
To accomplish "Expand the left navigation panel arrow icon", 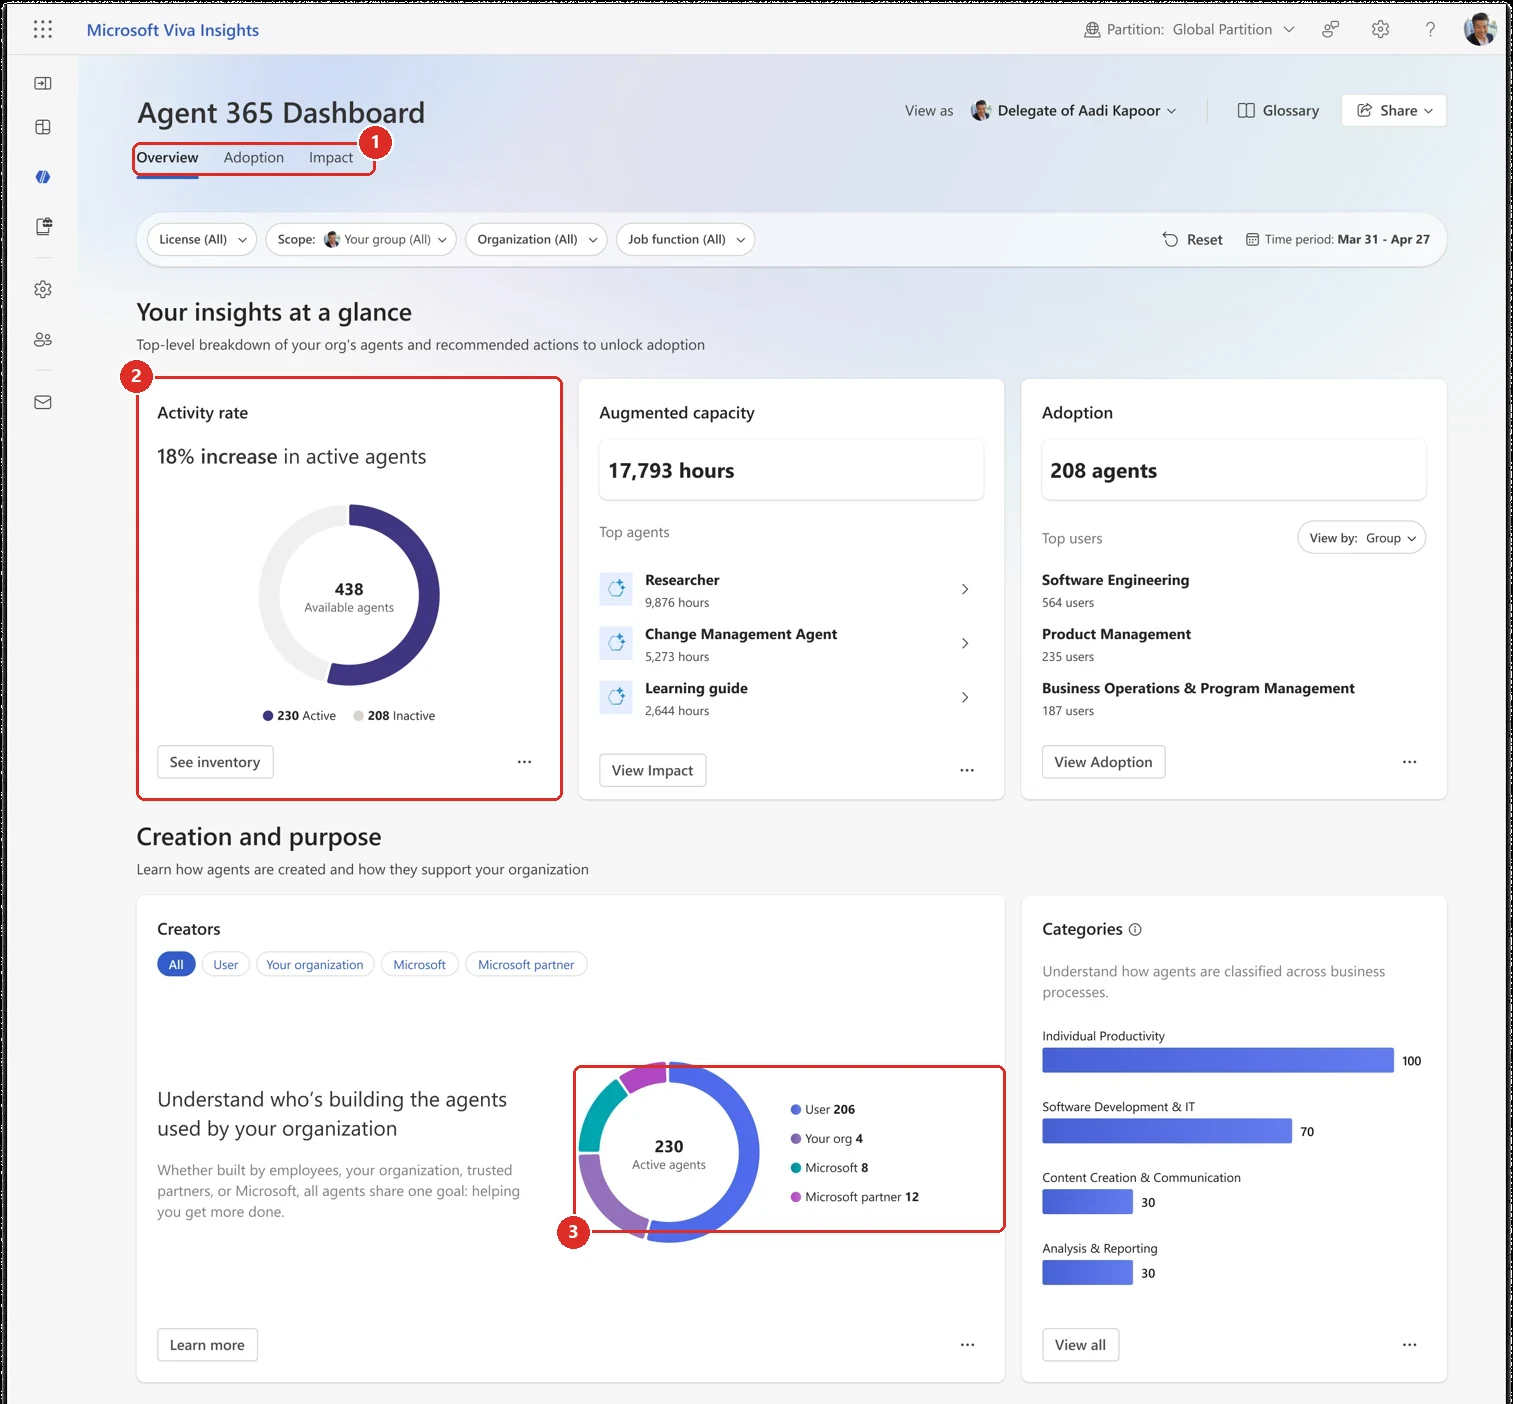I will tap(43, 83).
